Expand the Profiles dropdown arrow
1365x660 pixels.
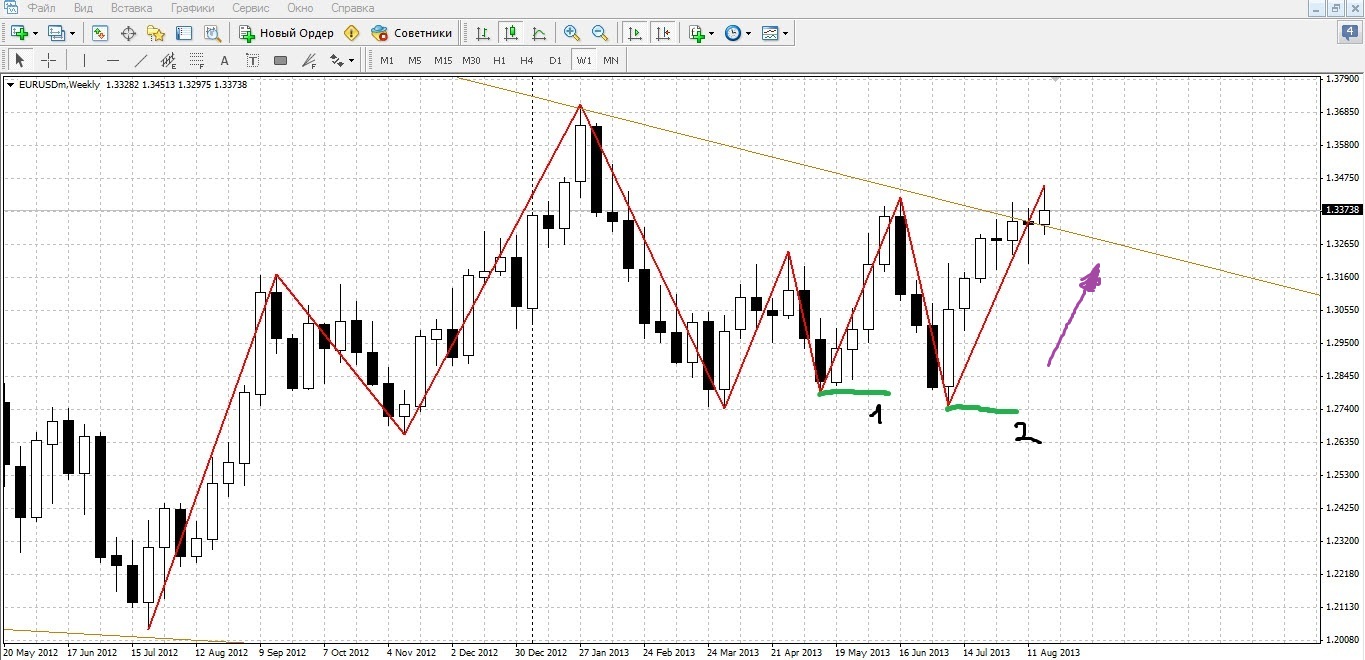(x=72, y=33)
